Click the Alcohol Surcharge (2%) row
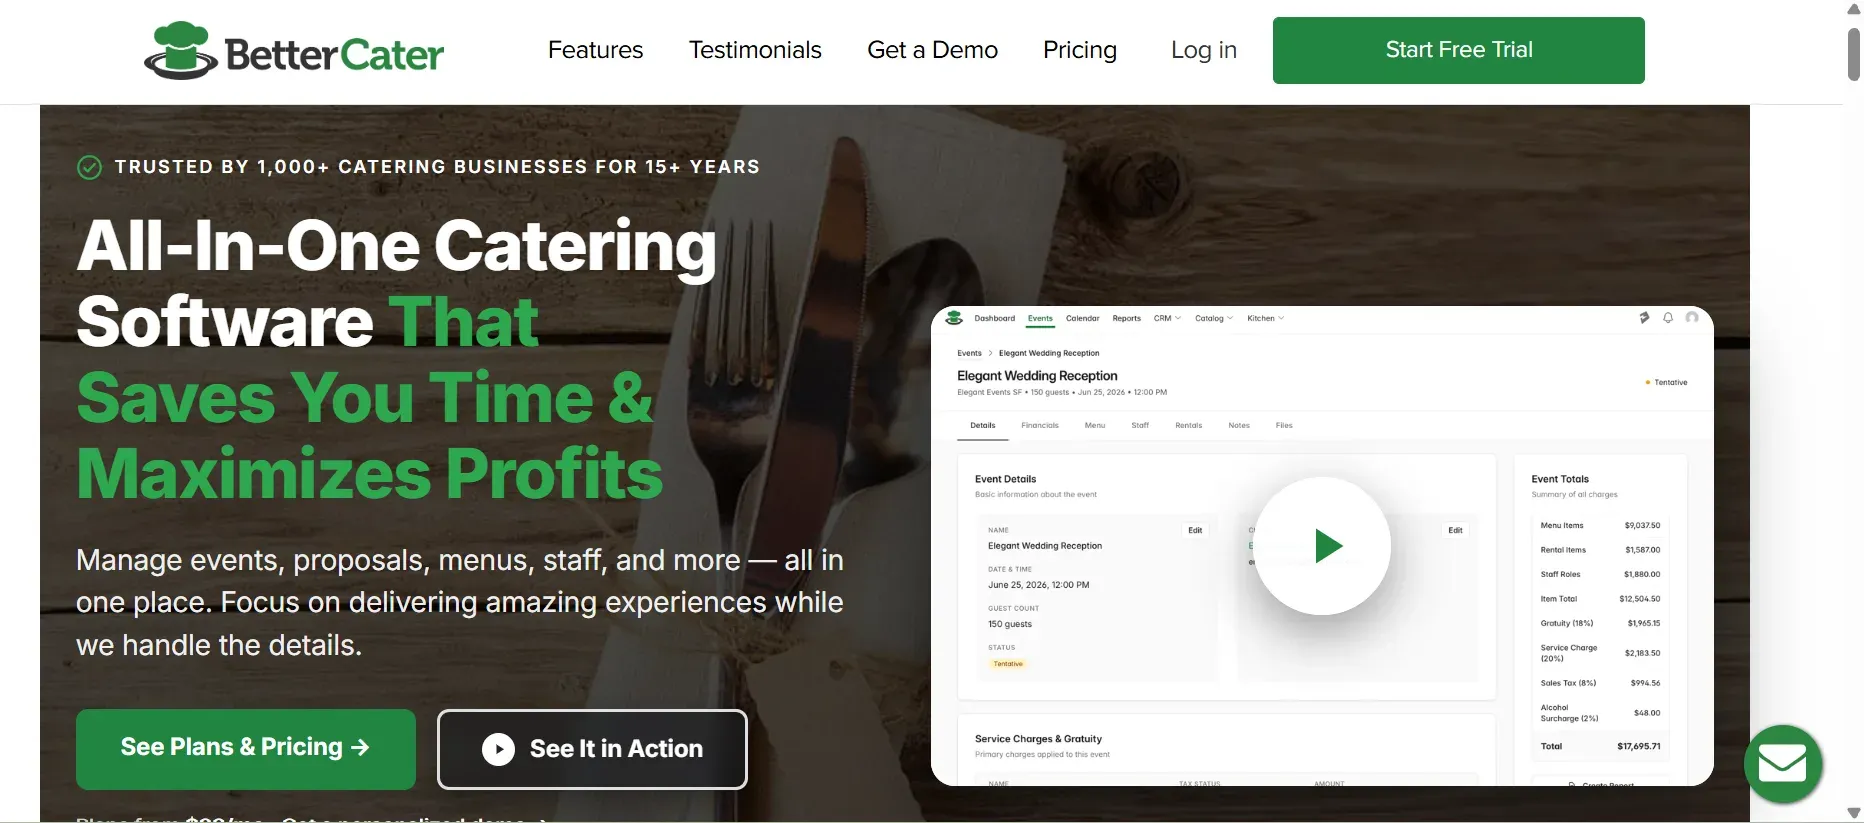Screen dimensions: 1864x823 (x=1600, y=713)
